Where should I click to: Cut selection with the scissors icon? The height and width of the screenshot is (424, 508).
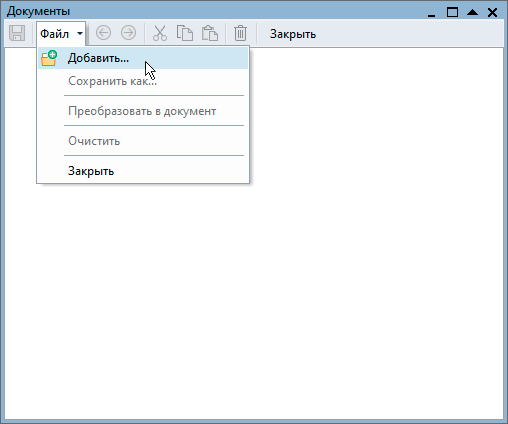[x=160, y=33]
